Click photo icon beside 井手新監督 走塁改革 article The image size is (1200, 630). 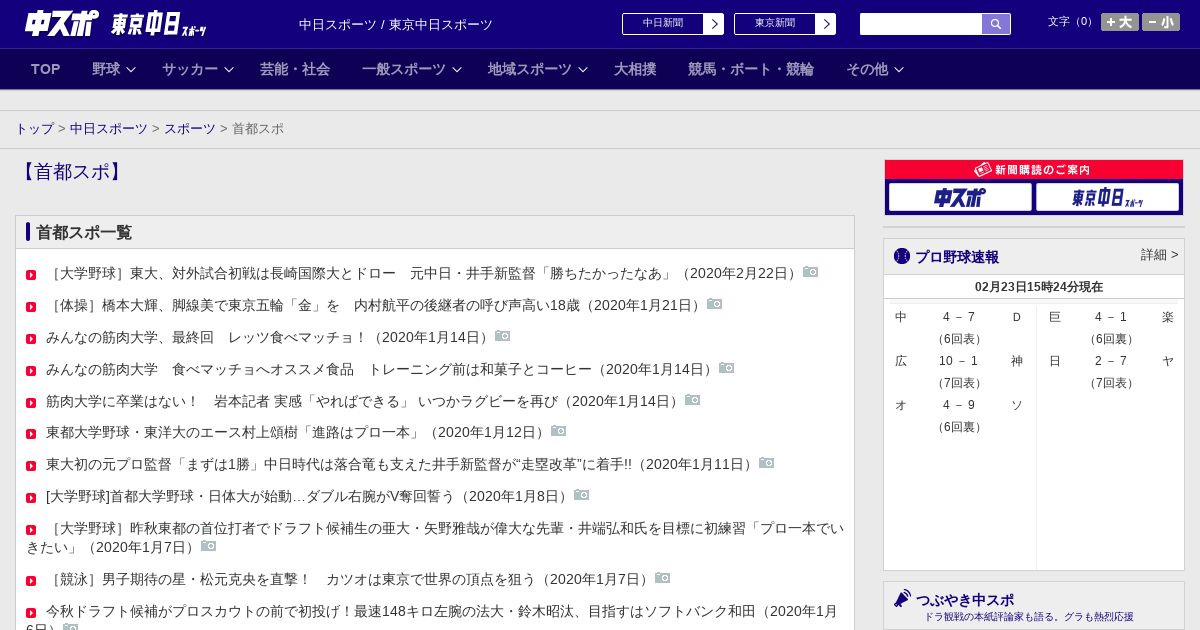click(767, 463)
